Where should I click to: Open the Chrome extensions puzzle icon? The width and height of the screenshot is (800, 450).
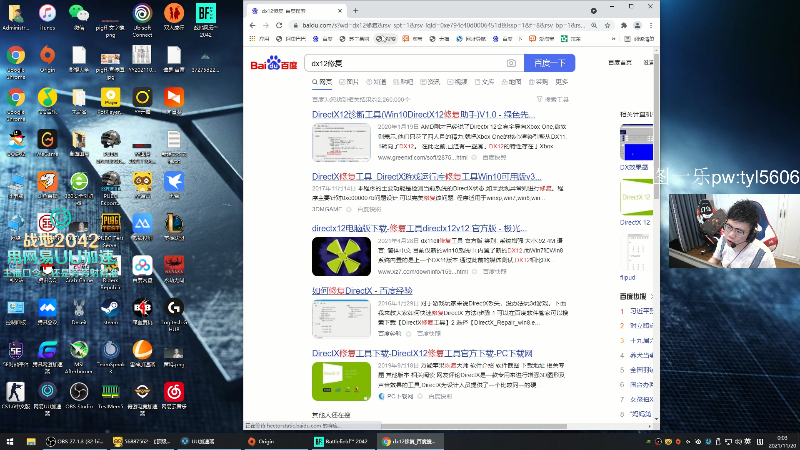point(623,25)
